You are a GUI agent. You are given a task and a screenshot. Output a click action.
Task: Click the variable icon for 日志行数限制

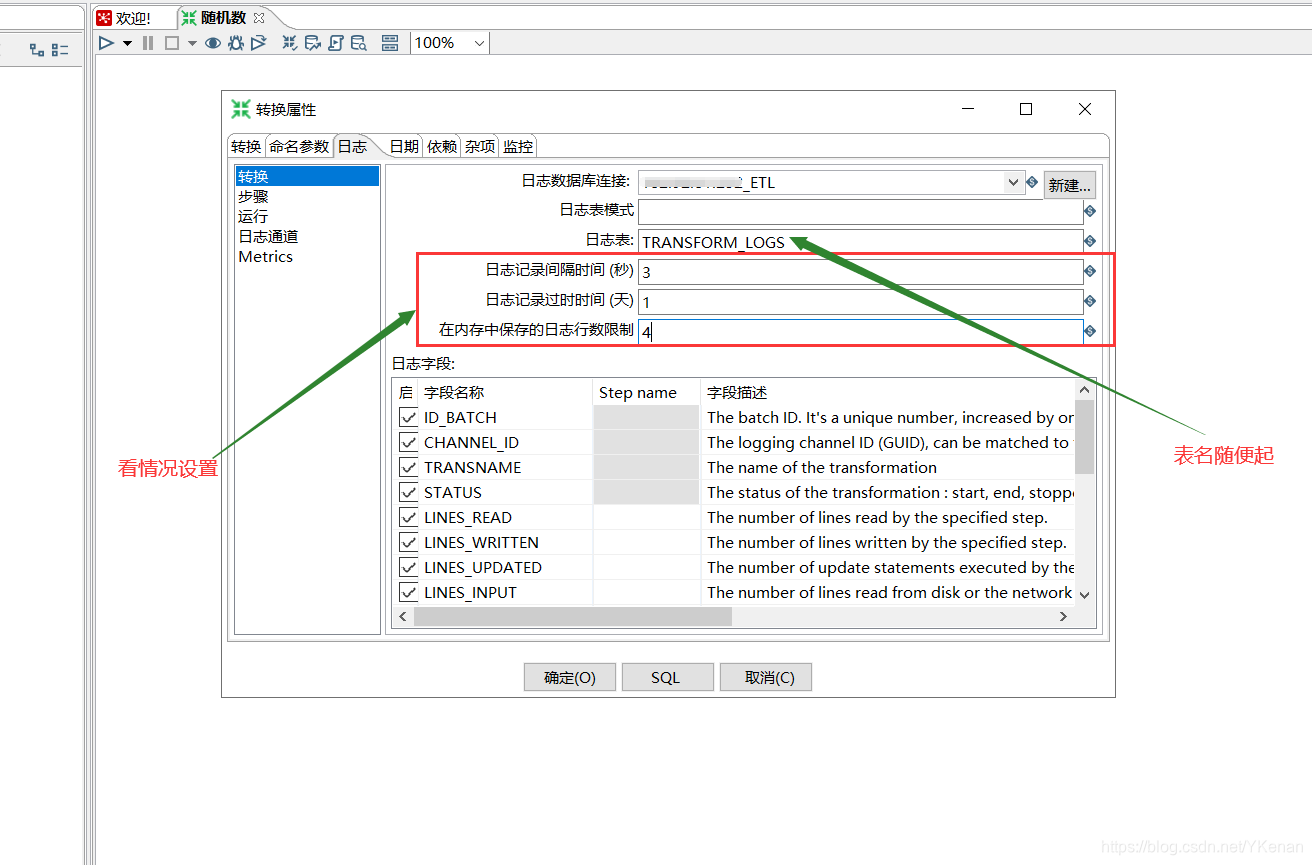click(x=1090, y=331)
